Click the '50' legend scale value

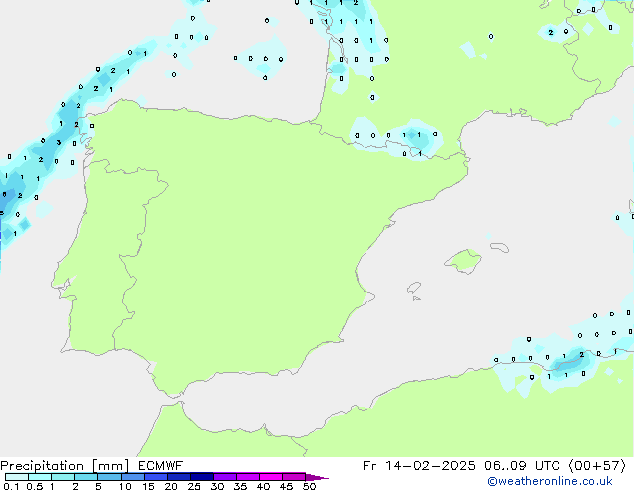(x=309, y=486)
